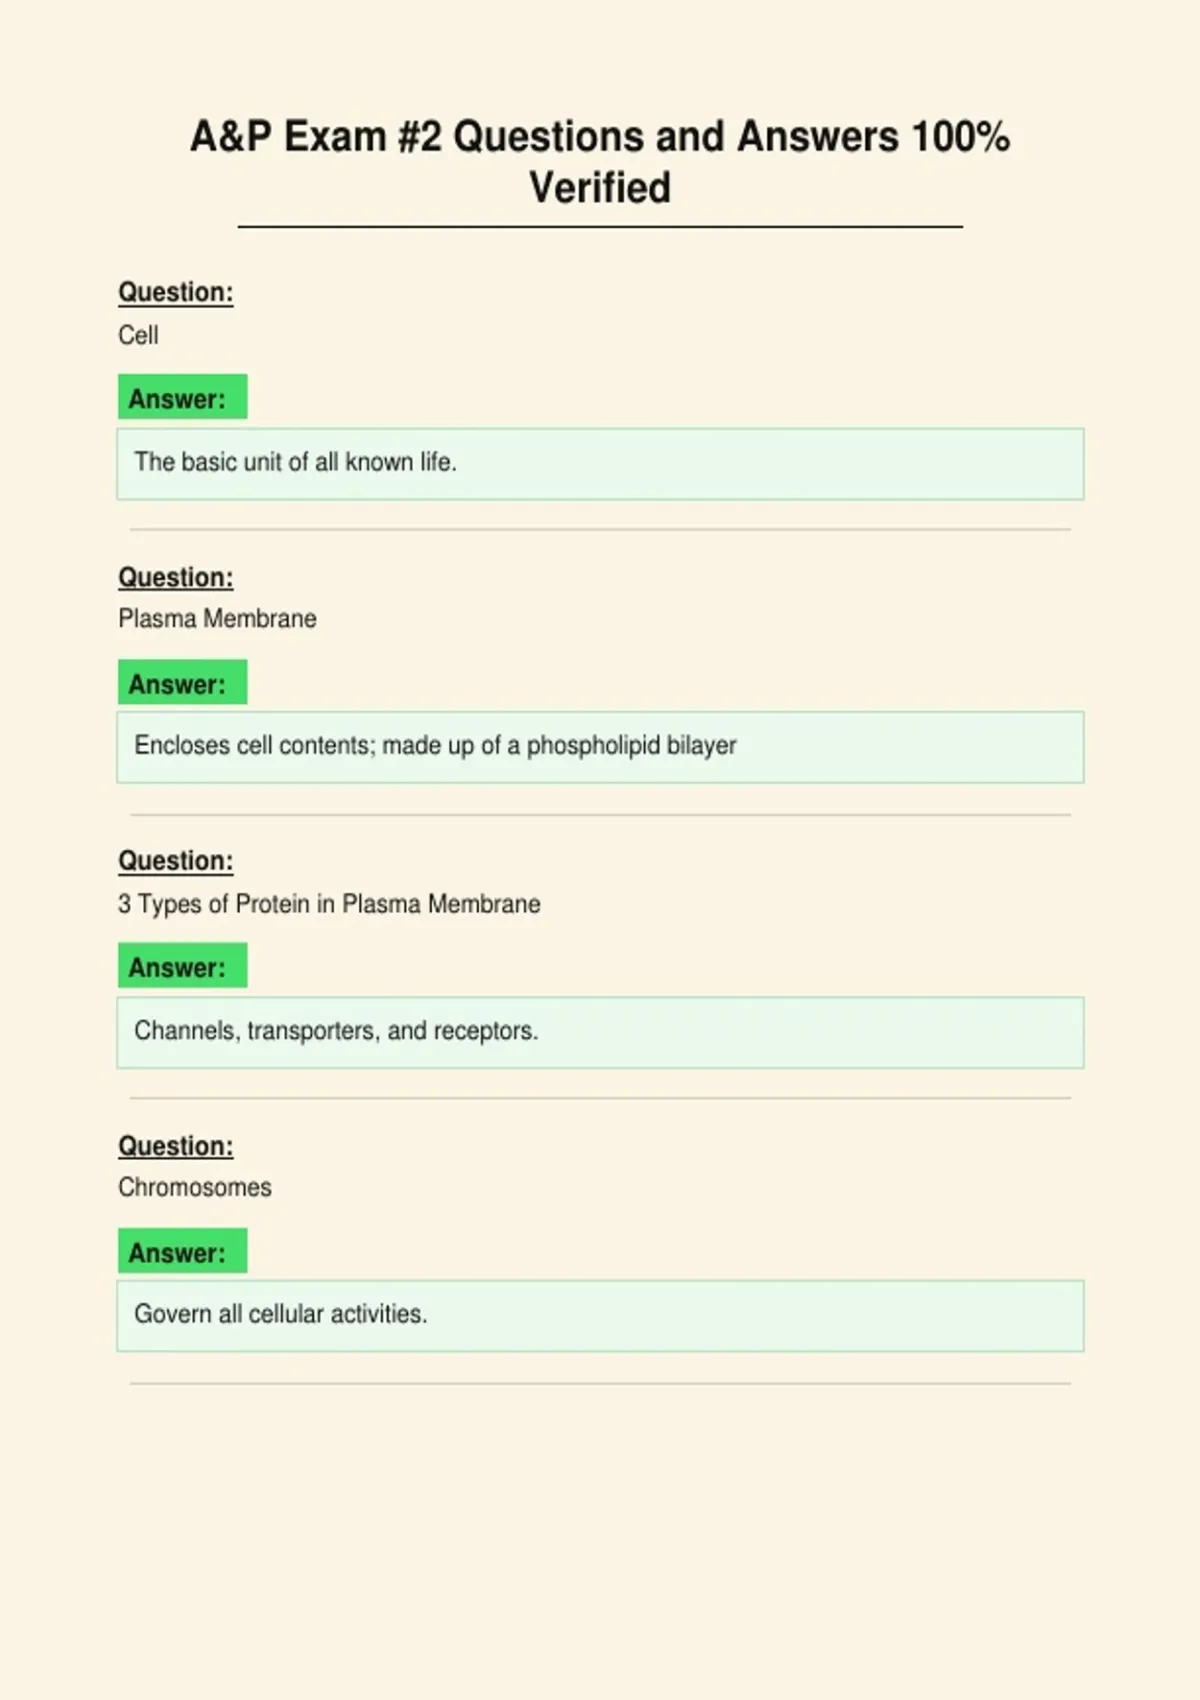
Task: Select the first Question label above Cell
Action: click(x=176, y=292)
